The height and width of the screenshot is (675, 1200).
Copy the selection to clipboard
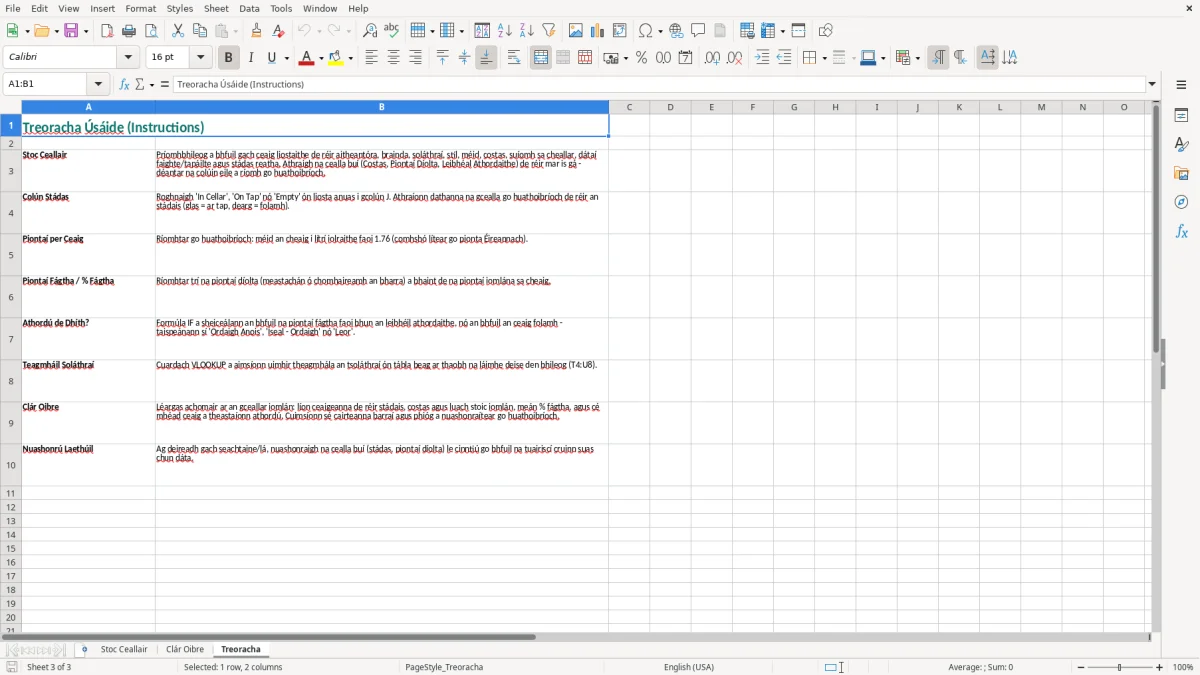[x=200, y=31]
